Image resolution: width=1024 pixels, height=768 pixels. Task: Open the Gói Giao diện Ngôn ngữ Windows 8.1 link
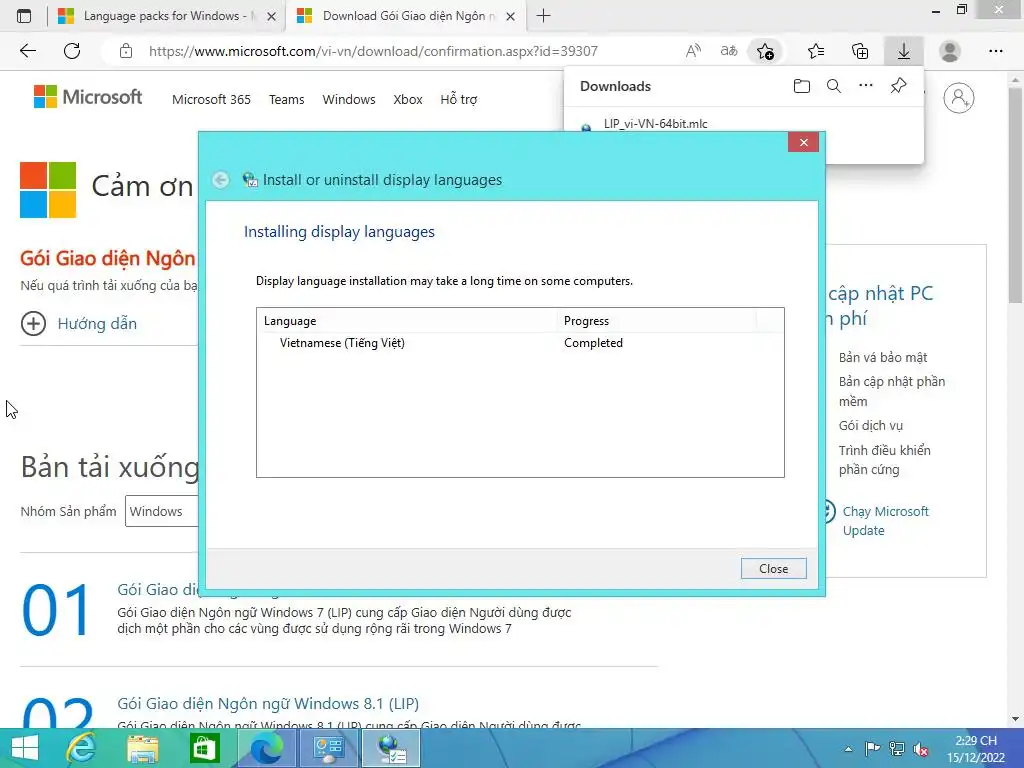[x=268, y=703]
